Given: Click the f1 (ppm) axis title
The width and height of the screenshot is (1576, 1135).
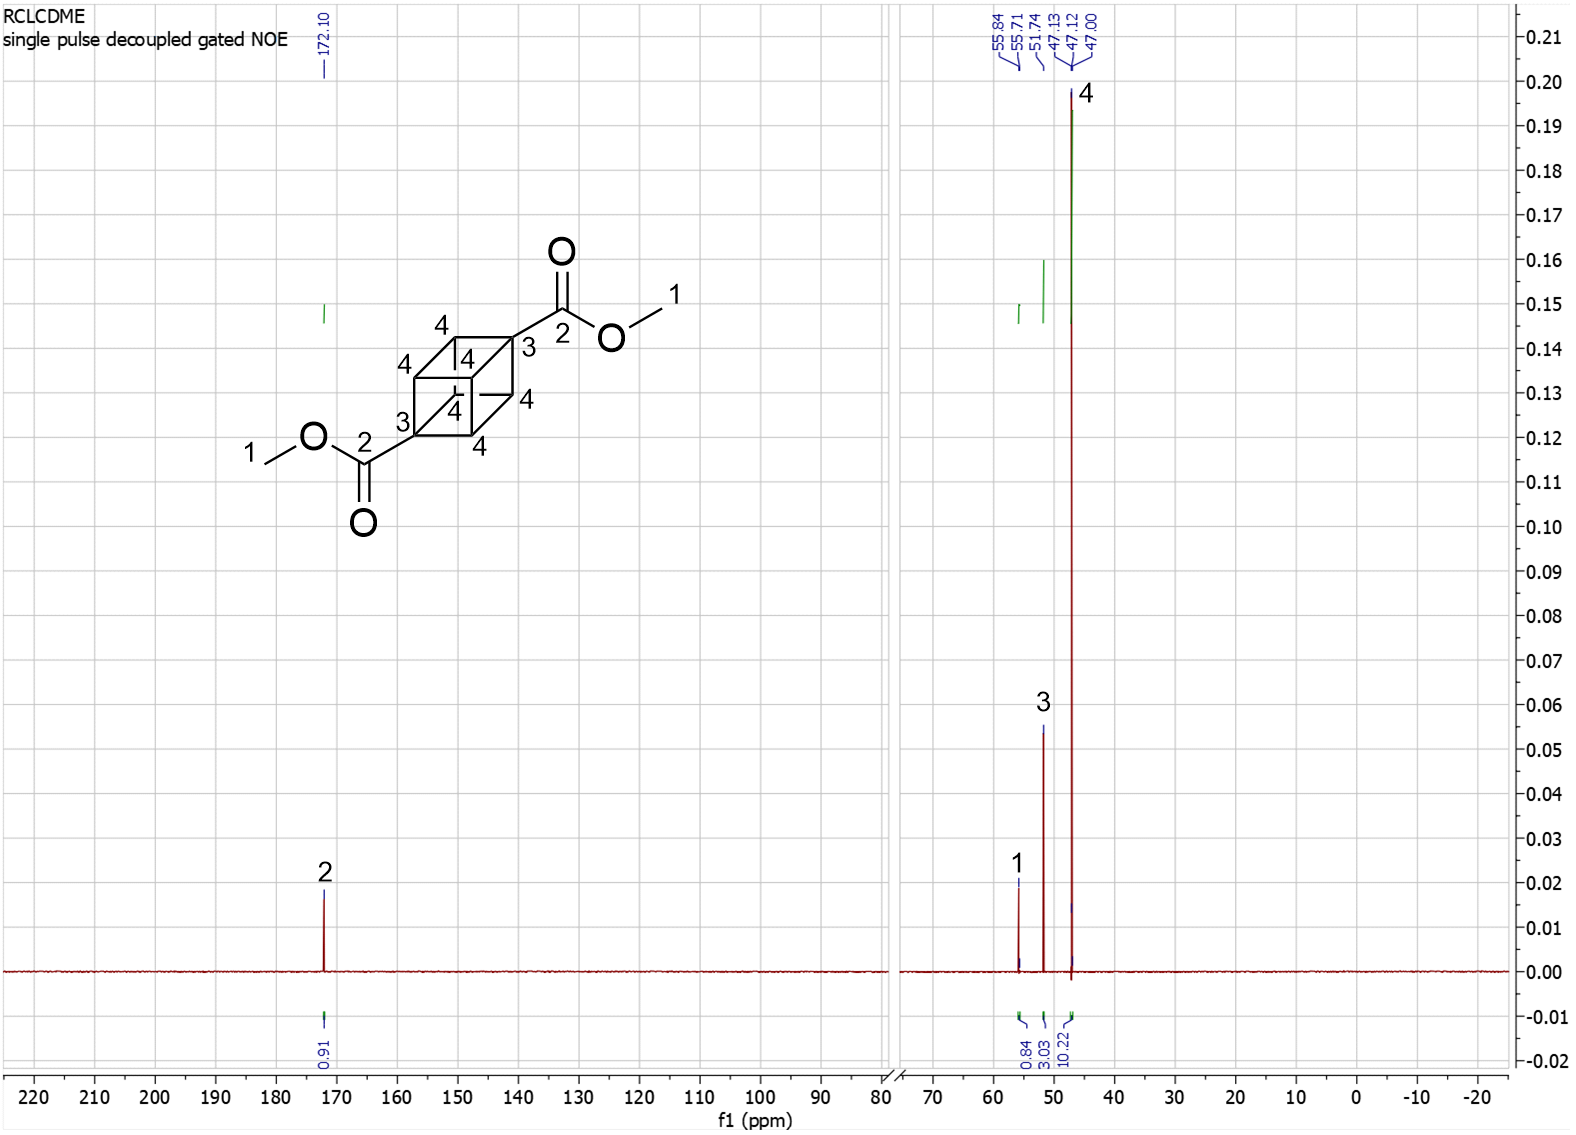Looking at the screenshot, I should (755, 1120).
